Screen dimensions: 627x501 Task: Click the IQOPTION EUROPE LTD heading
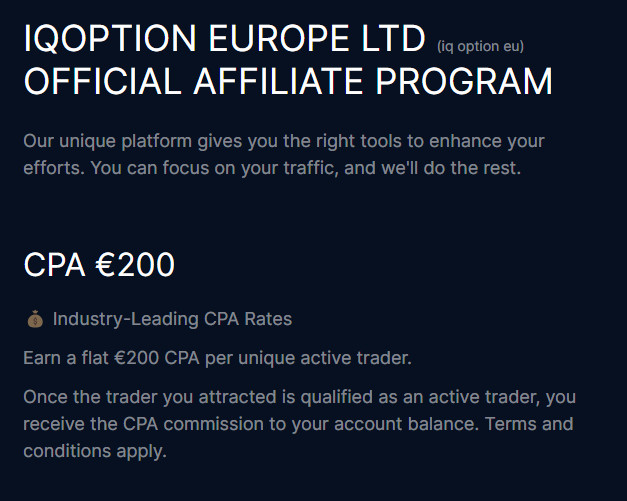click(x=225, y=40)
